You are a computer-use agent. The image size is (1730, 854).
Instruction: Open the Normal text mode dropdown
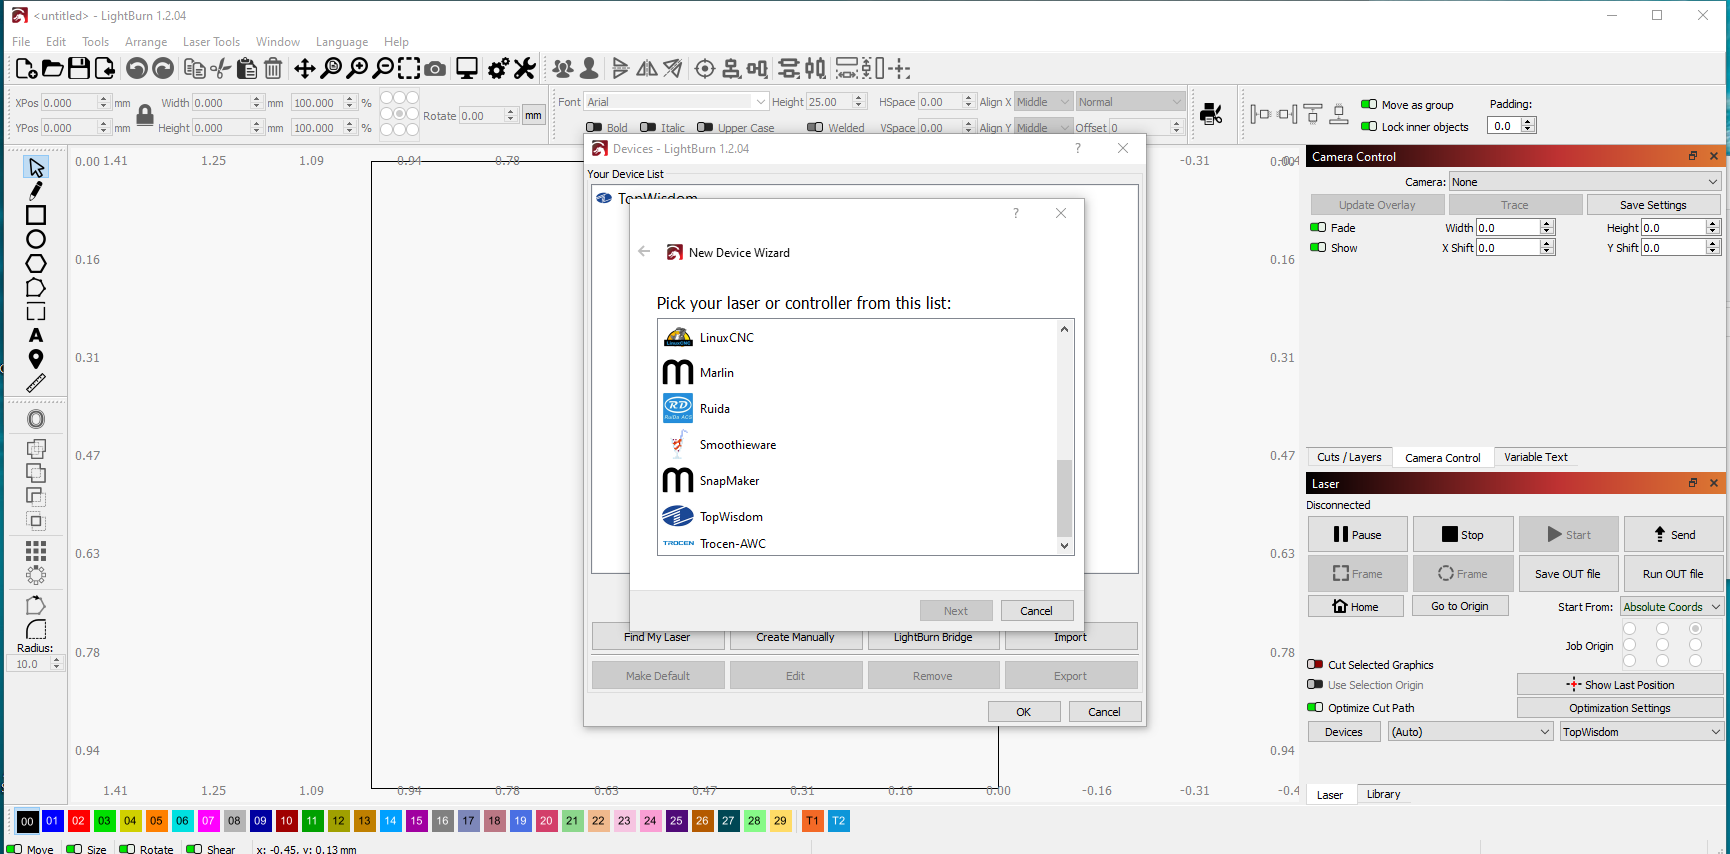click(1130, 102)
